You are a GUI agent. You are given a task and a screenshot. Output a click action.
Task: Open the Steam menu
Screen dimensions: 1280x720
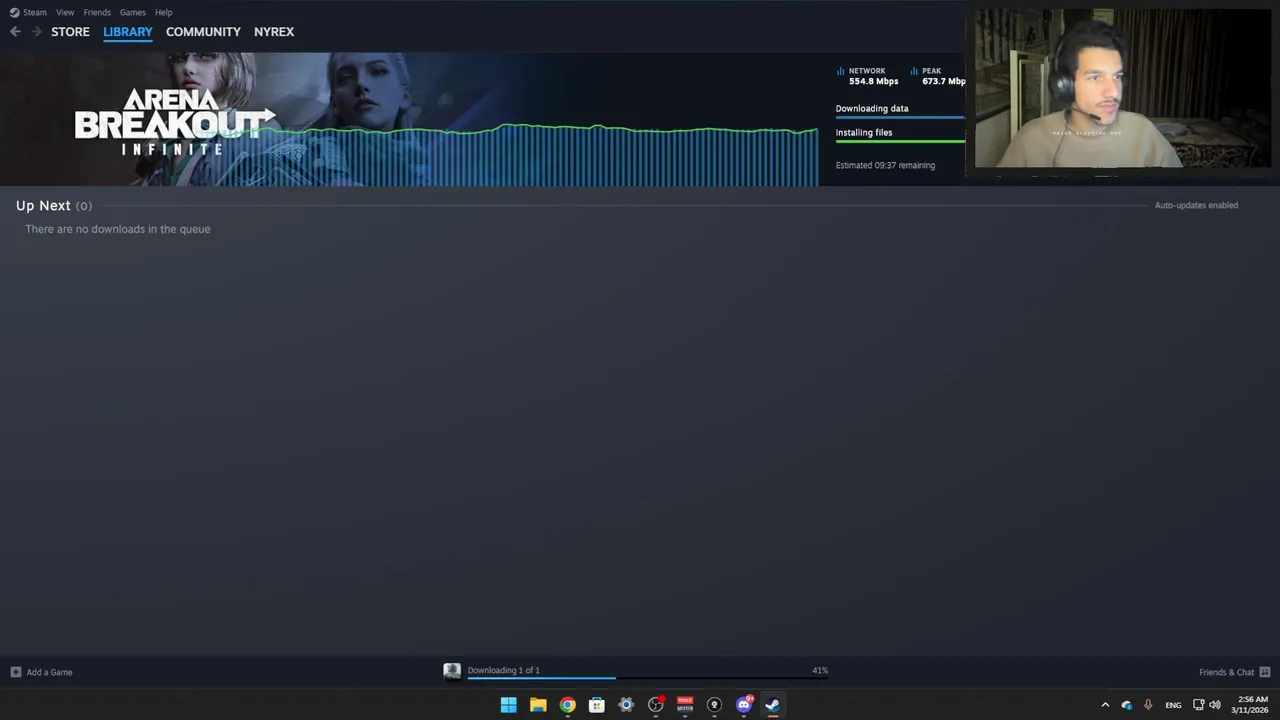click(x=28, y=12)
